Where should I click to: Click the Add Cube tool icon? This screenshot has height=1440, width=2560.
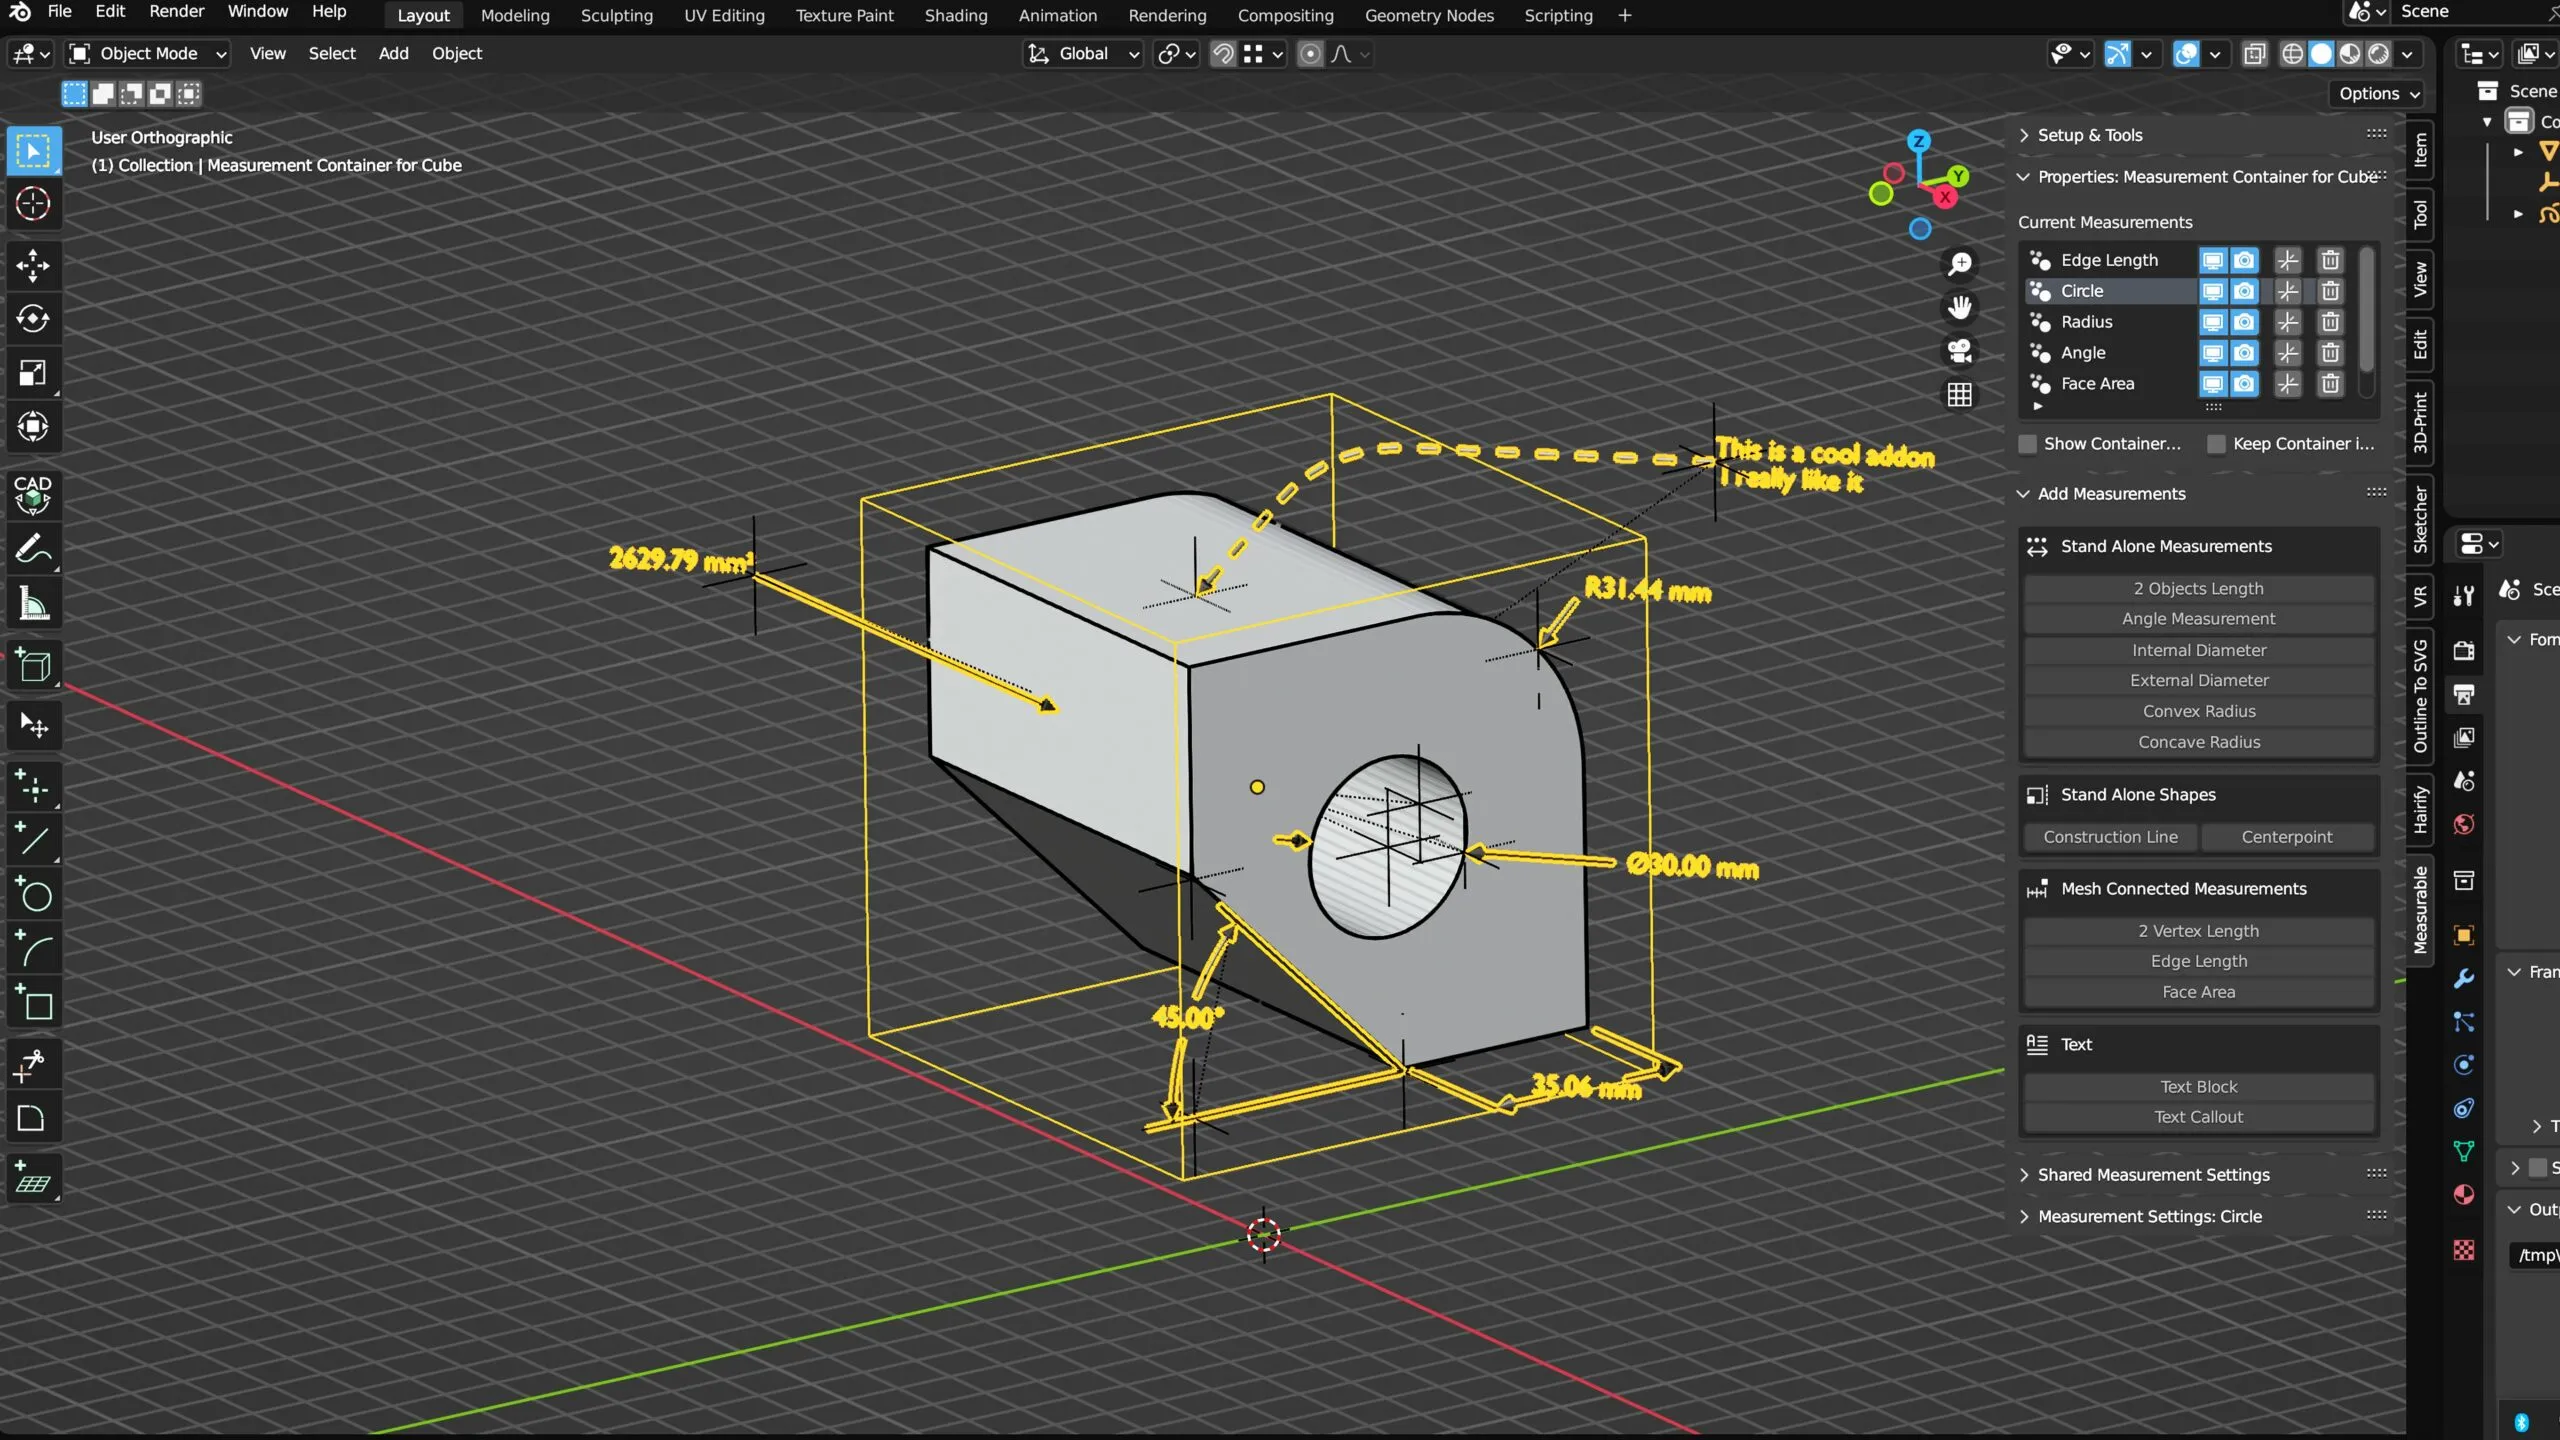tap(33, 666)
